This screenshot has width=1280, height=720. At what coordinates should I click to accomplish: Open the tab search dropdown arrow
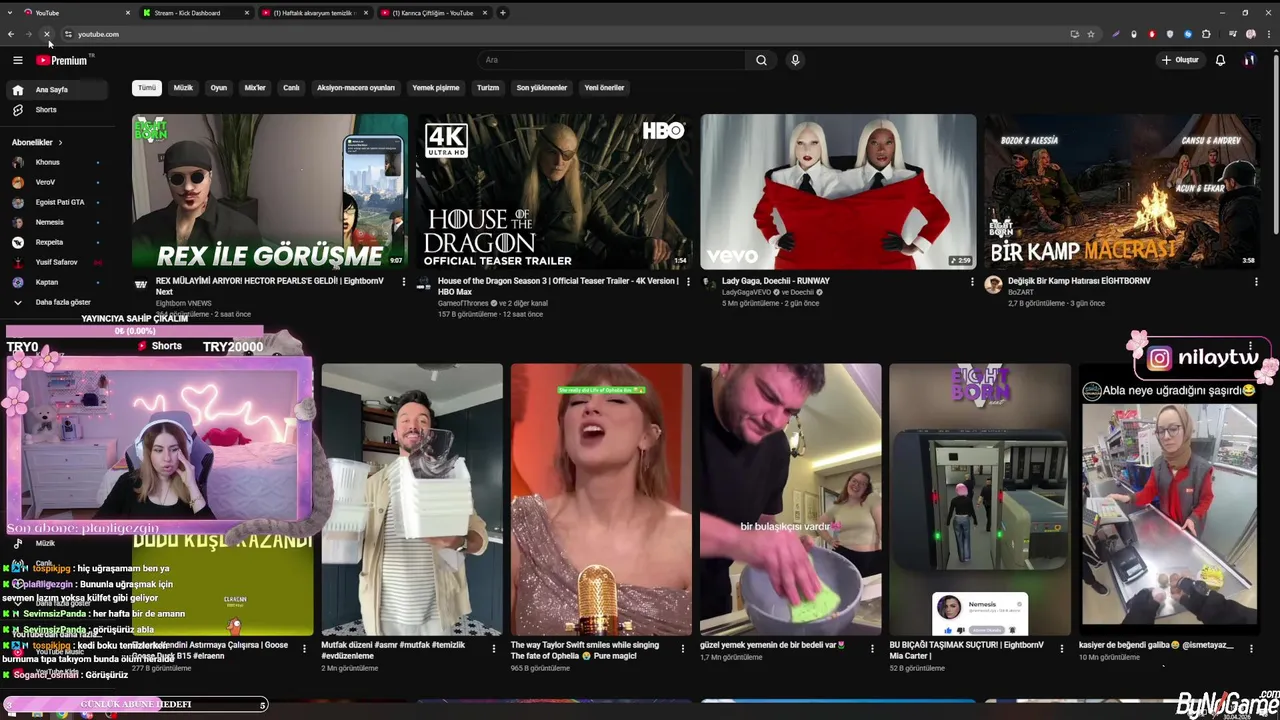(x=11, y=13)
